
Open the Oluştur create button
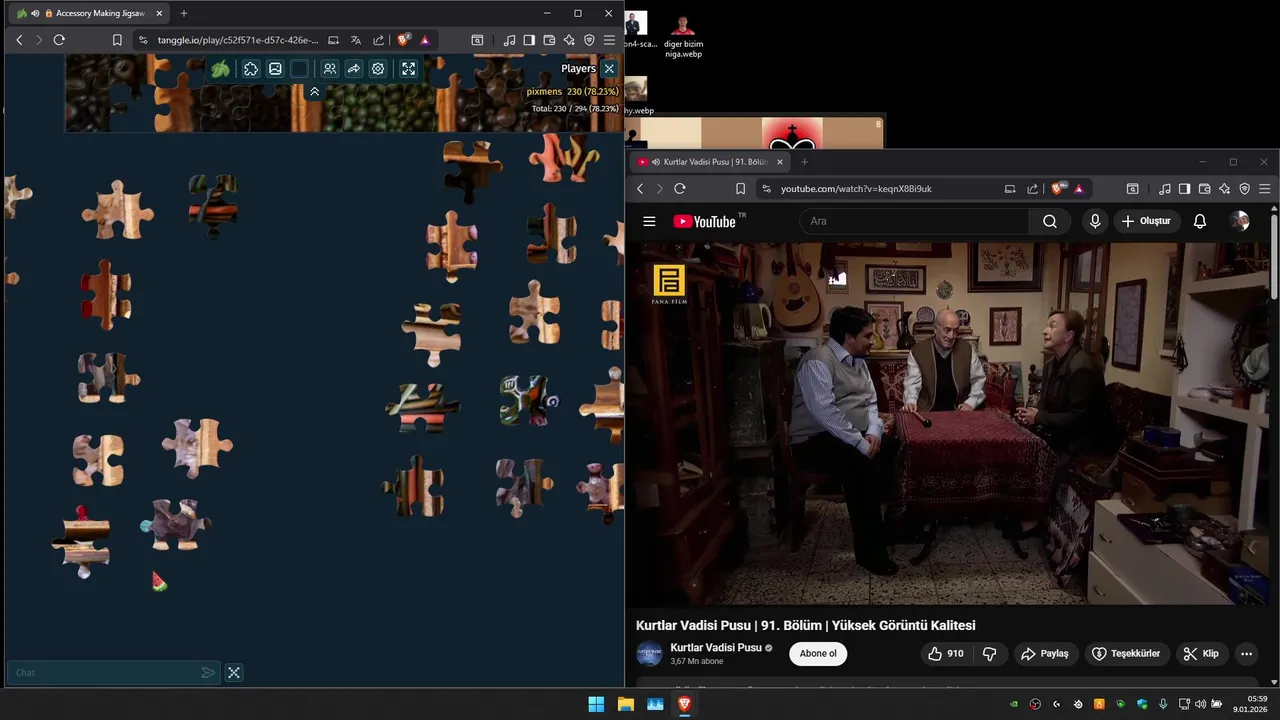tap(1146, 221)
